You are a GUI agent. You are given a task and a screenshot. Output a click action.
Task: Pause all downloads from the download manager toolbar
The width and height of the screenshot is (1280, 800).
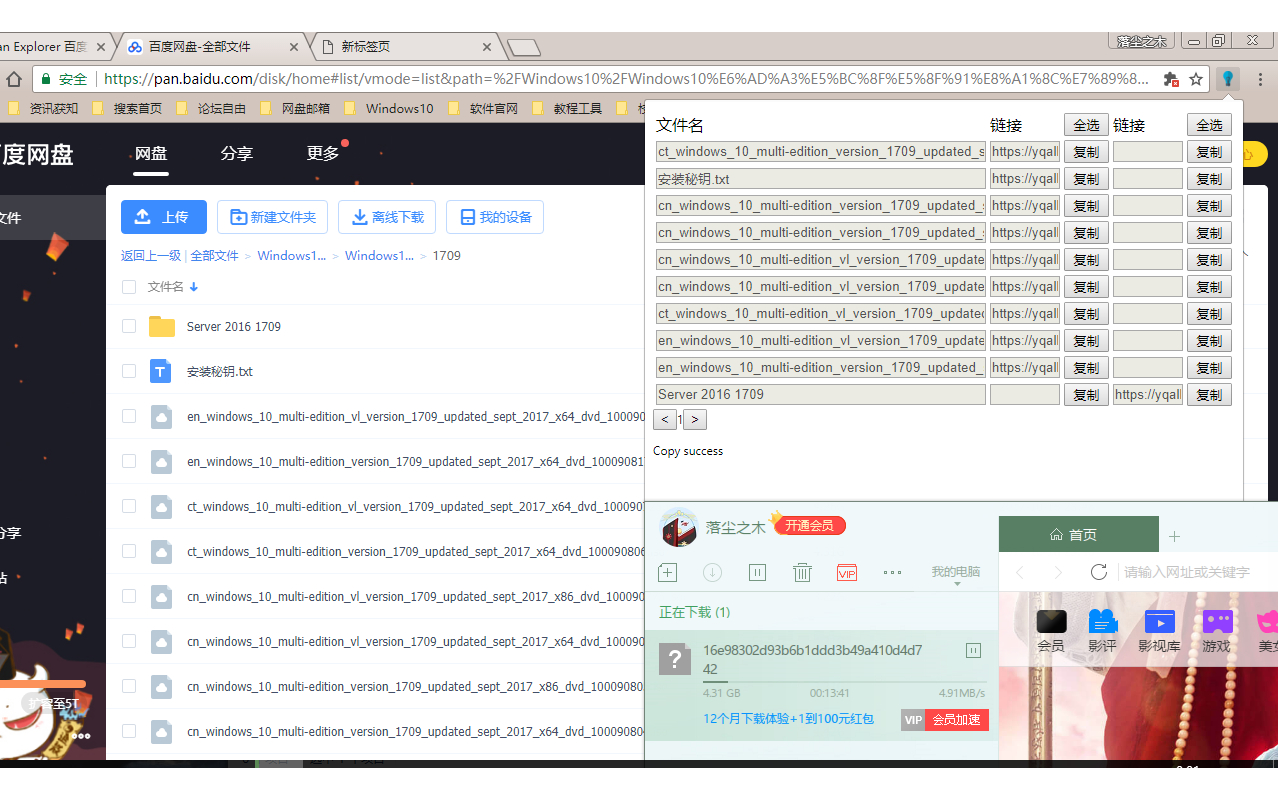pyautogui.click(x=757, y=572)
